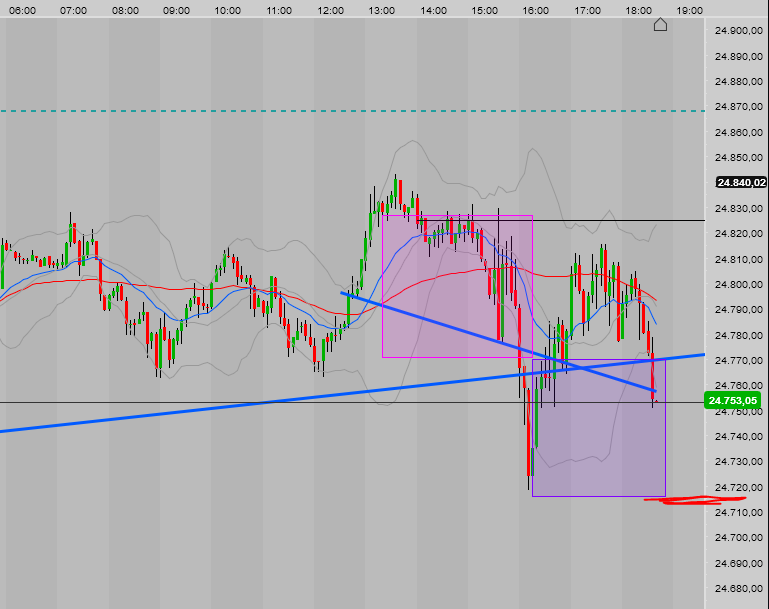Click the 24.770,00 price scale value
The image size is (769, 609).
[739, 360]
